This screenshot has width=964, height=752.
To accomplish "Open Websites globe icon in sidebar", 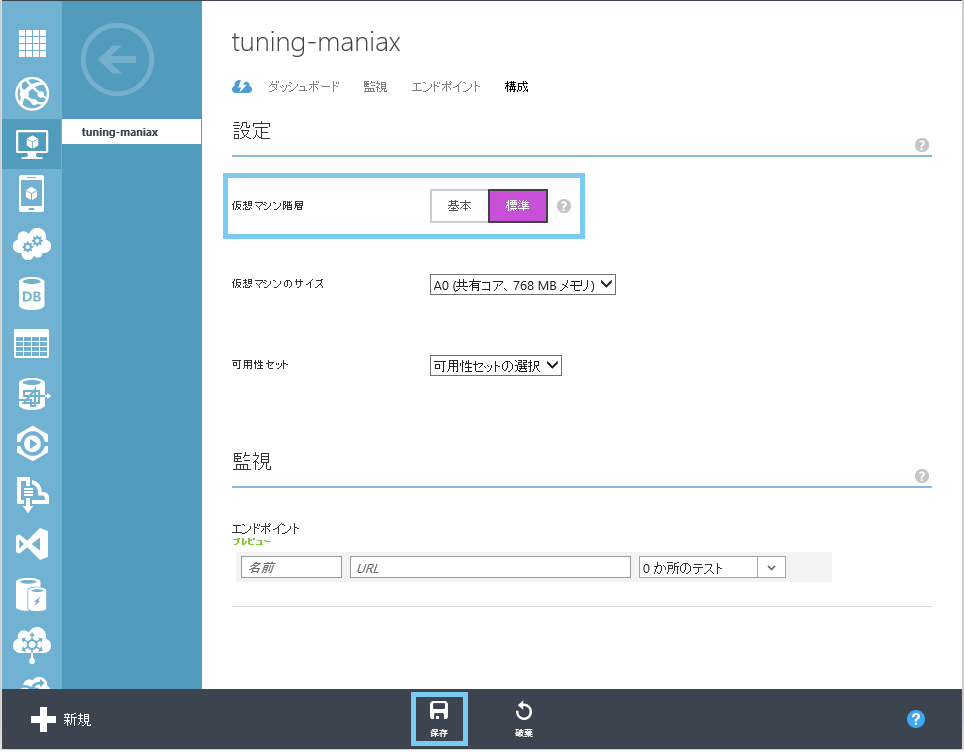I will 32,93.
